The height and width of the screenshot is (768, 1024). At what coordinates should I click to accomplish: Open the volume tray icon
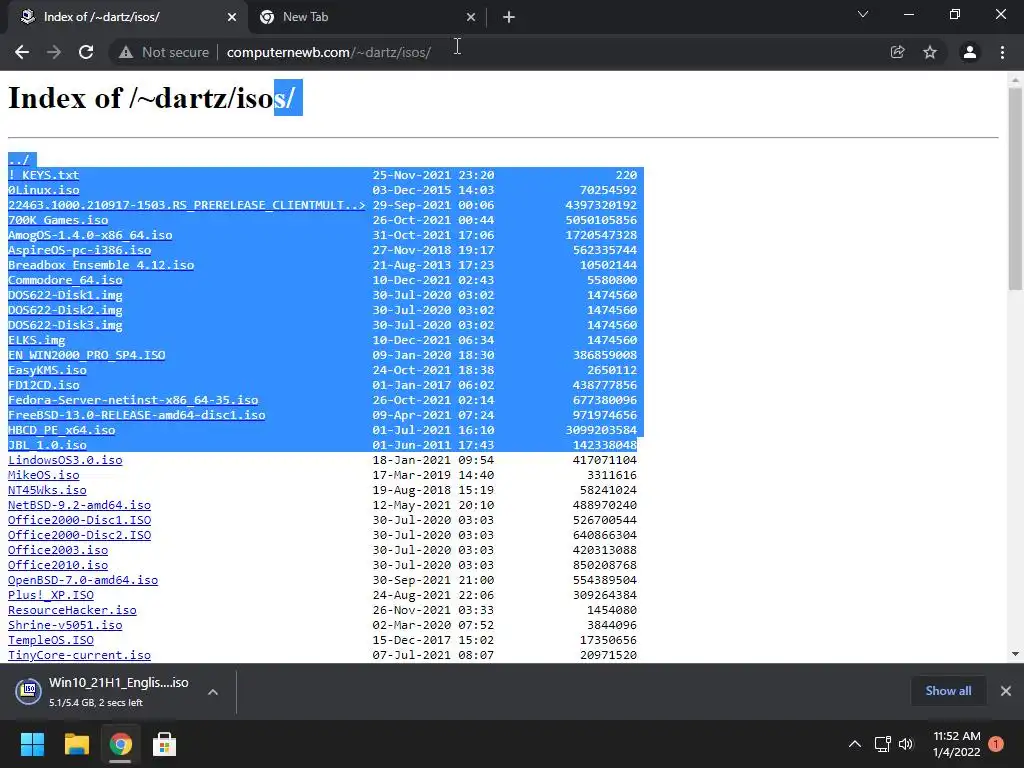tap(906, 744)
